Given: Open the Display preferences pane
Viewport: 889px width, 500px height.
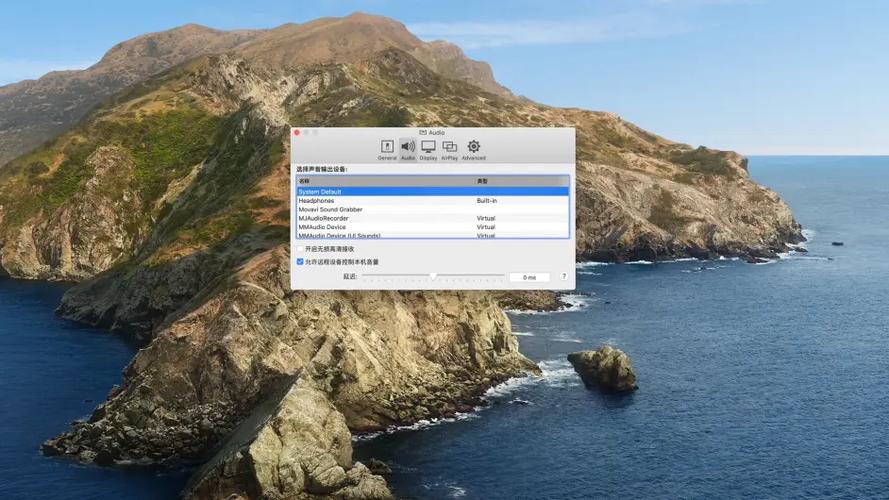Looking at the screenshot, I should (x=428, y=150).
